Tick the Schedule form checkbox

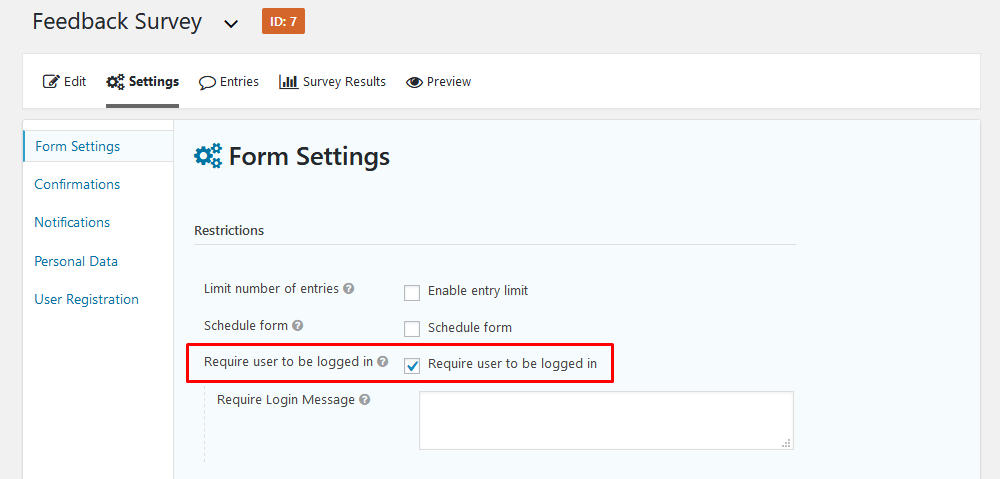click(412, 329)
